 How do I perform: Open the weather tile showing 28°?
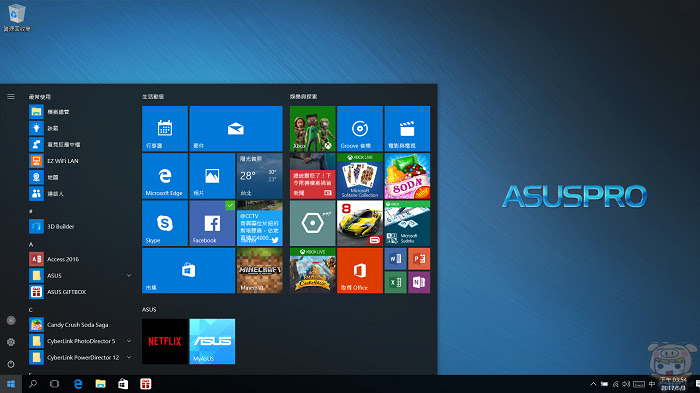(259, 176)
